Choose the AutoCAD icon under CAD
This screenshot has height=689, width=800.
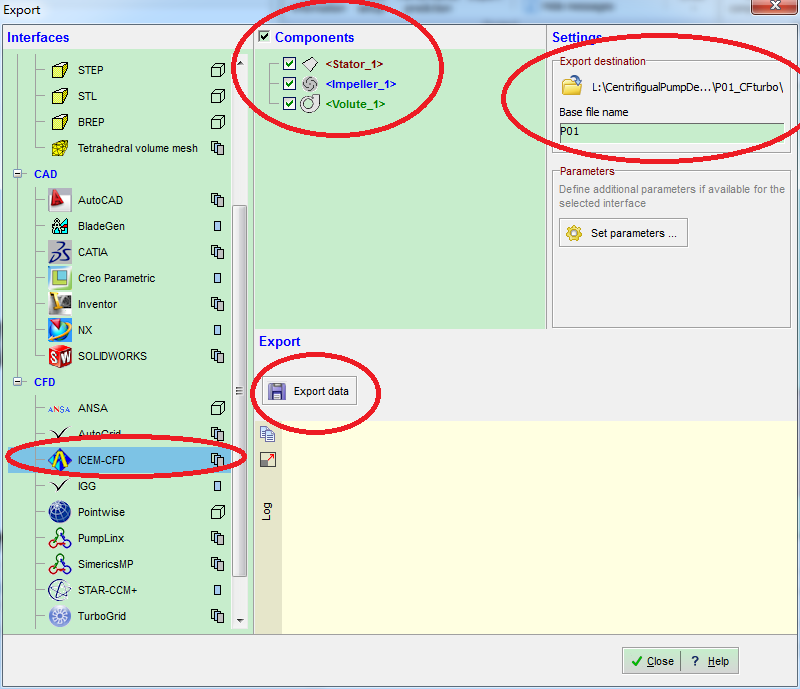[x=60, y=200]
